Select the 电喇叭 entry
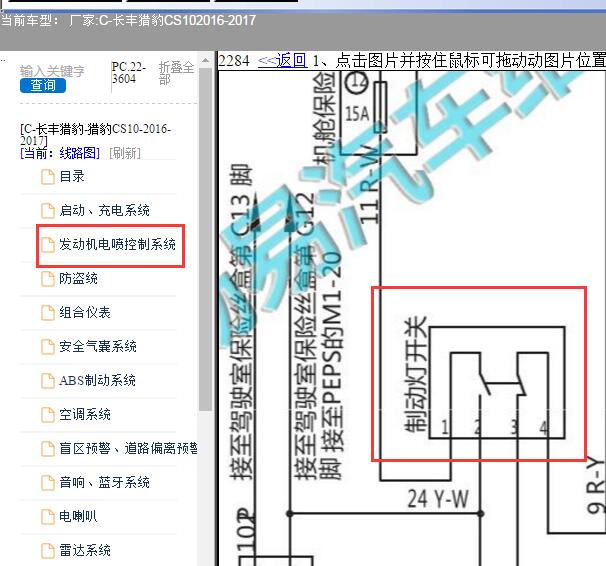Image resolution: width=606 pixels, height=566 pixels. [x=78, y=517]
